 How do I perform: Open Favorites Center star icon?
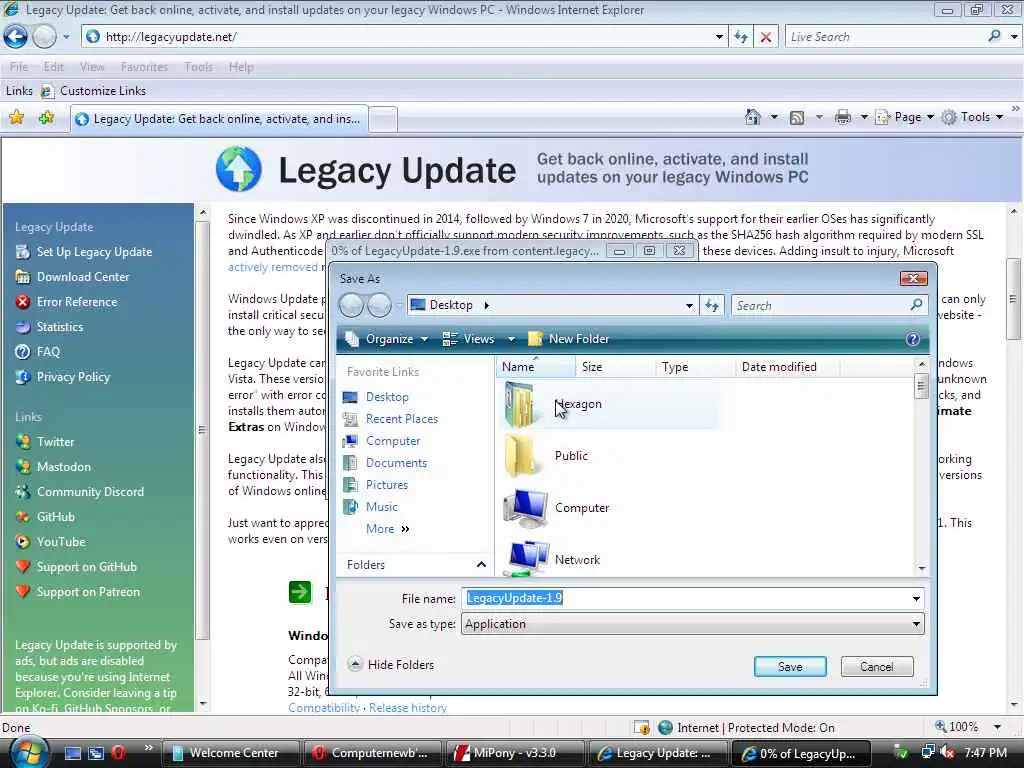pyautogui.click(x=16, y=118)
